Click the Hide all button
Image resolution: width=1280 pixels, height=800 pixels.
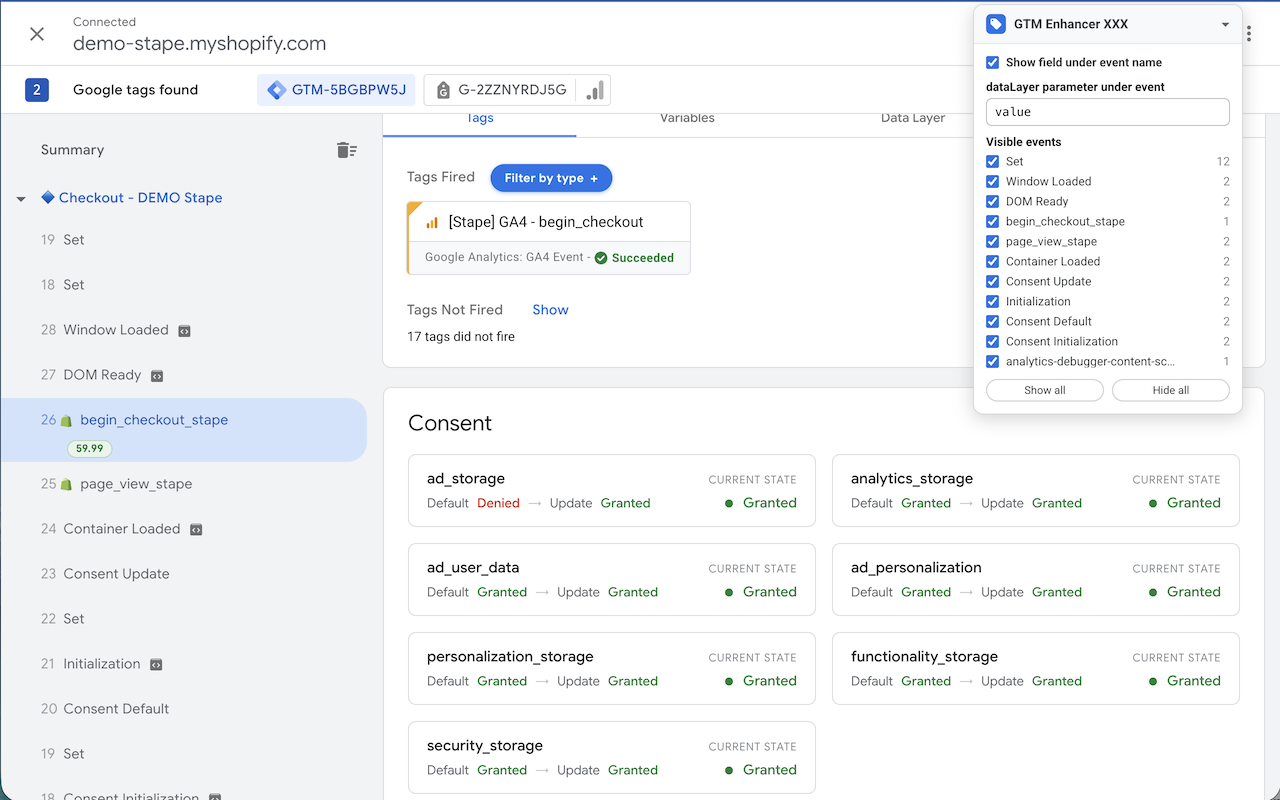pyautogui.click(x=1171, y=390)
